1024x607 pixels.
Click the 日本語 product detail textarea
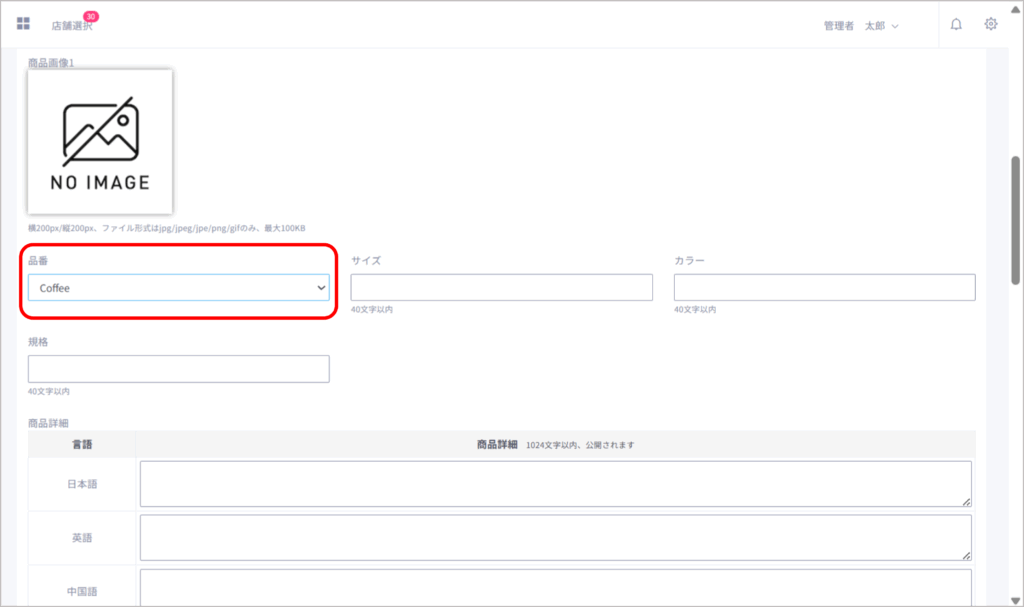555,484
